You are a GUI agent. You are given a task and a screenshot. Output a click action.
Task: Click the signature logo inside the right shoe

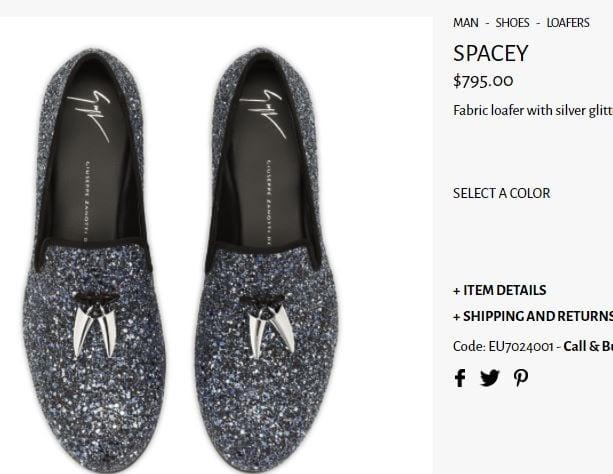(x=261, y=112)
